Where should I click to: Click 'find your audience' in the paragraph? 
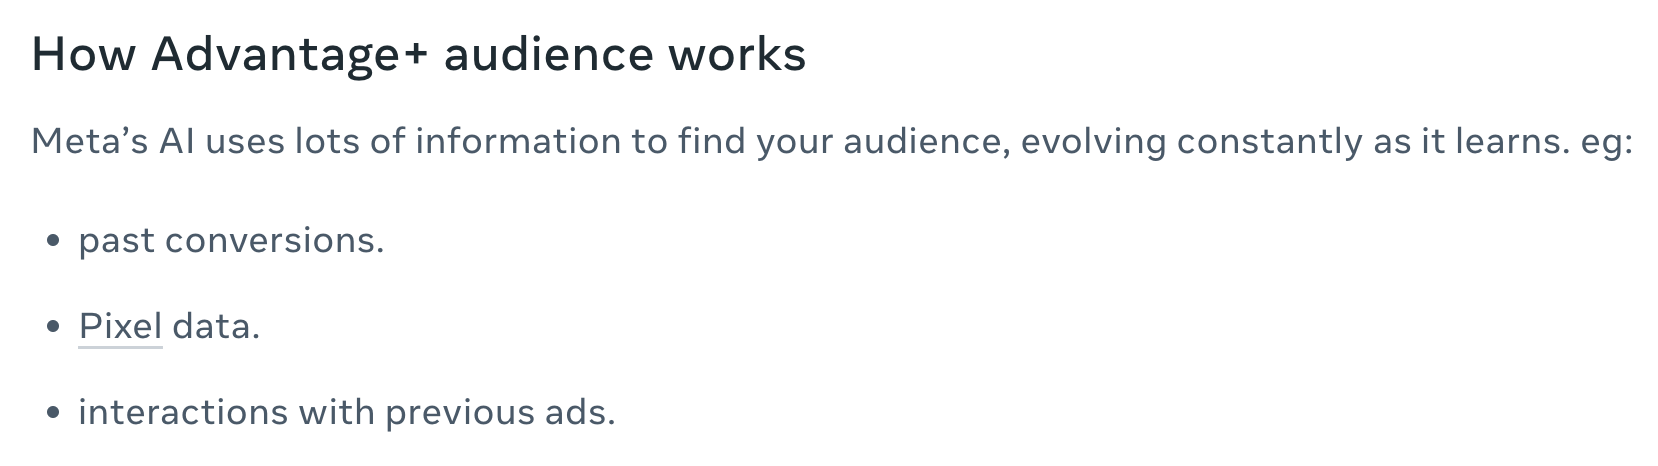[840, 142]
